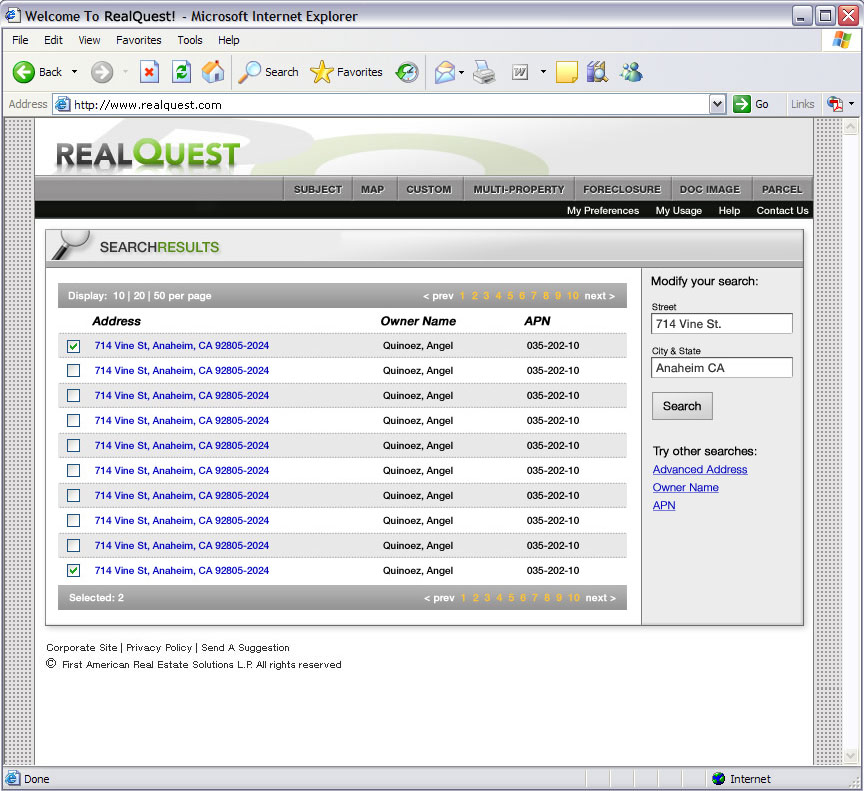
Task: Check the fifth result row checkbox
Action: pos(73,446)
